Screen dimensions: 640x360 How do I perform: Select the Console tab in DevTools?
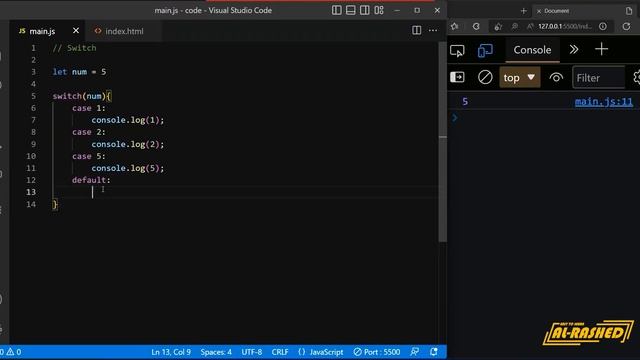click(532, 50)
